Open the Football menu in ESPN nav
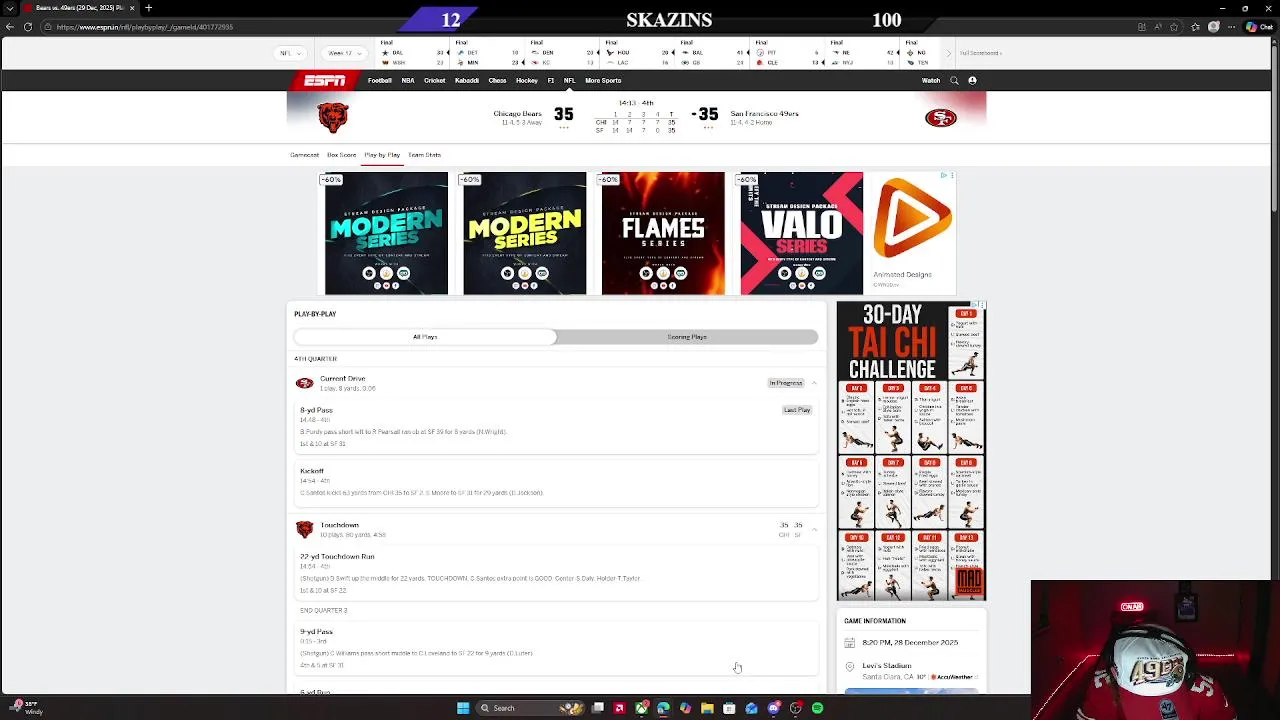 click(380, 80)
